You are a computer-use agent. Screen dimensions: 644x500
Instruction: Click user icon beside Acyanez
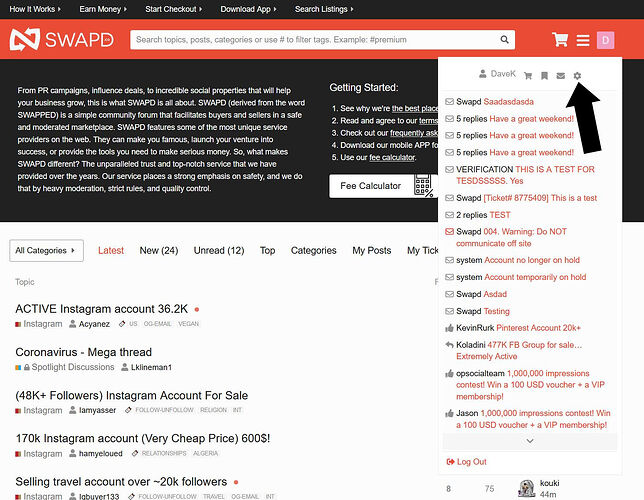pos(73,324)
